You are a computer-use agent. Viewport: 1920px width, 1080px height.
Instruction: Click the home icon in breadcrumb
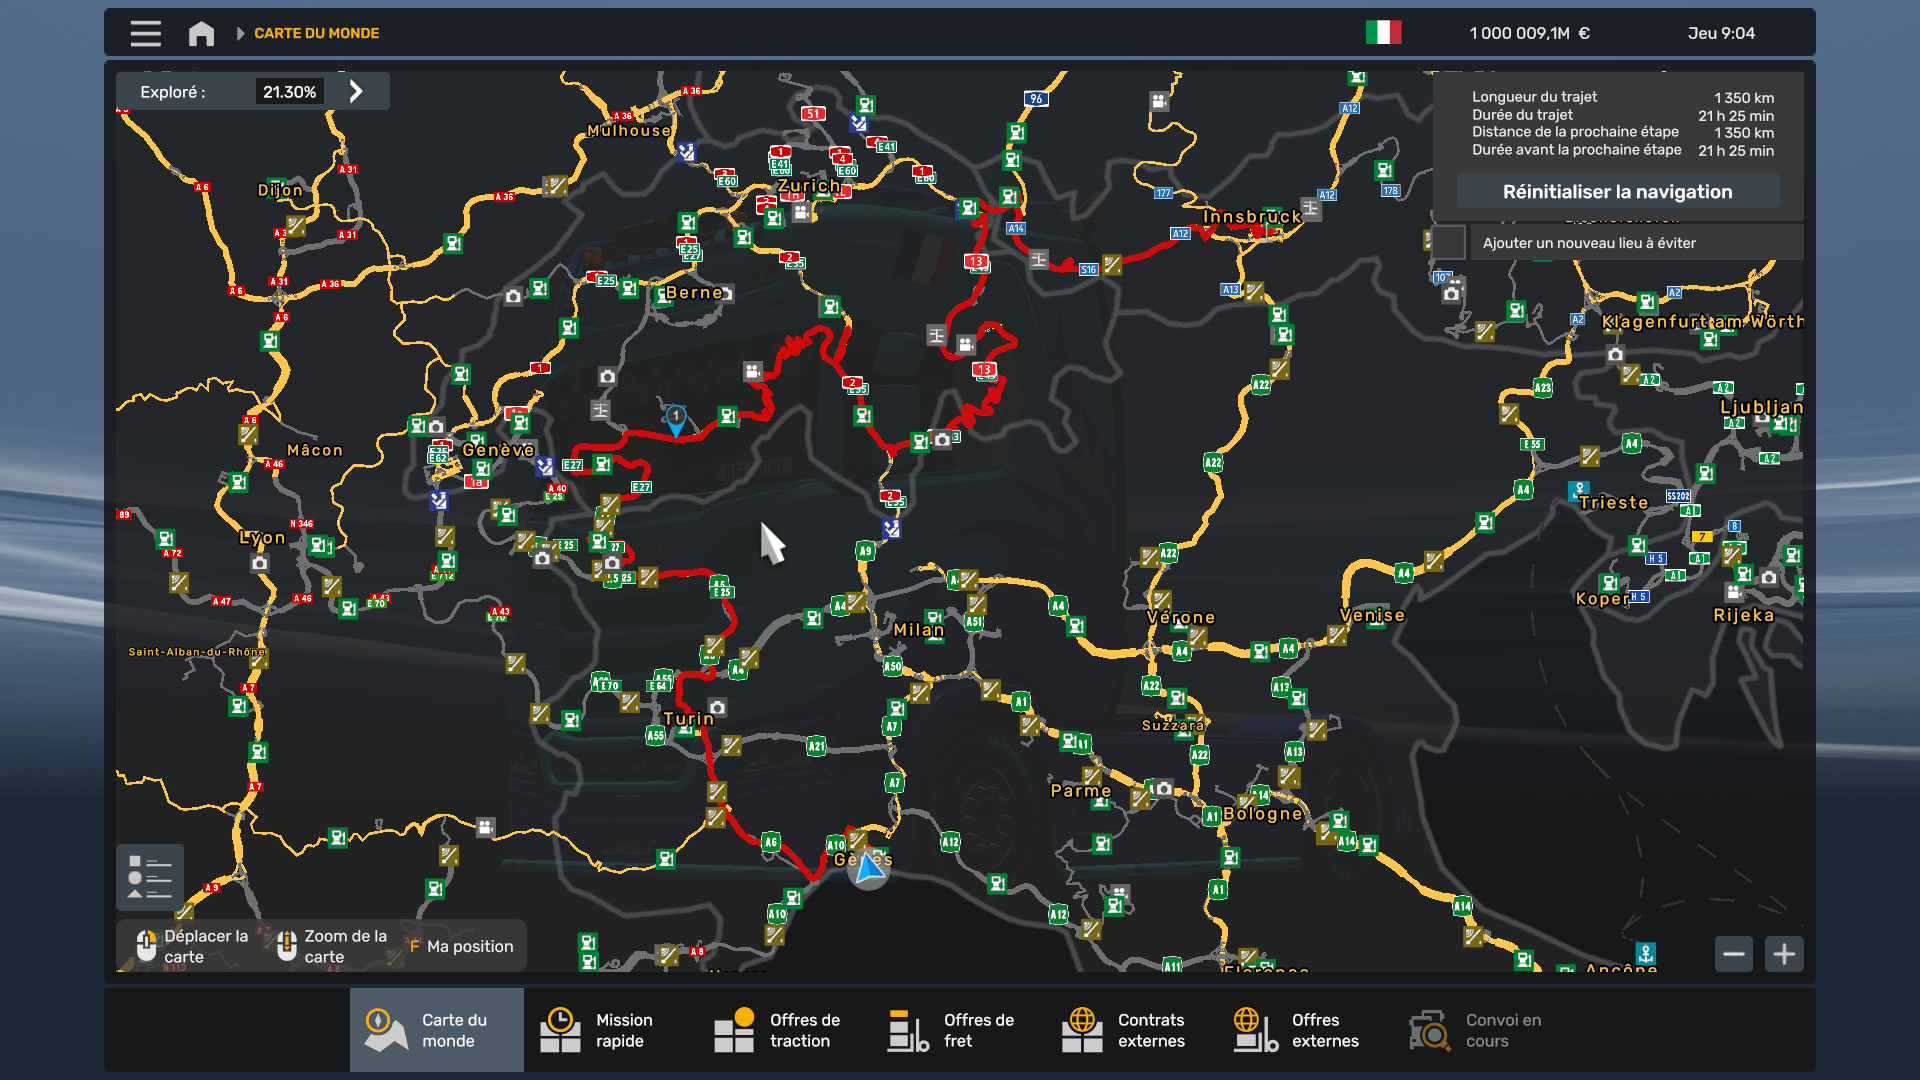tap(201, 33)
